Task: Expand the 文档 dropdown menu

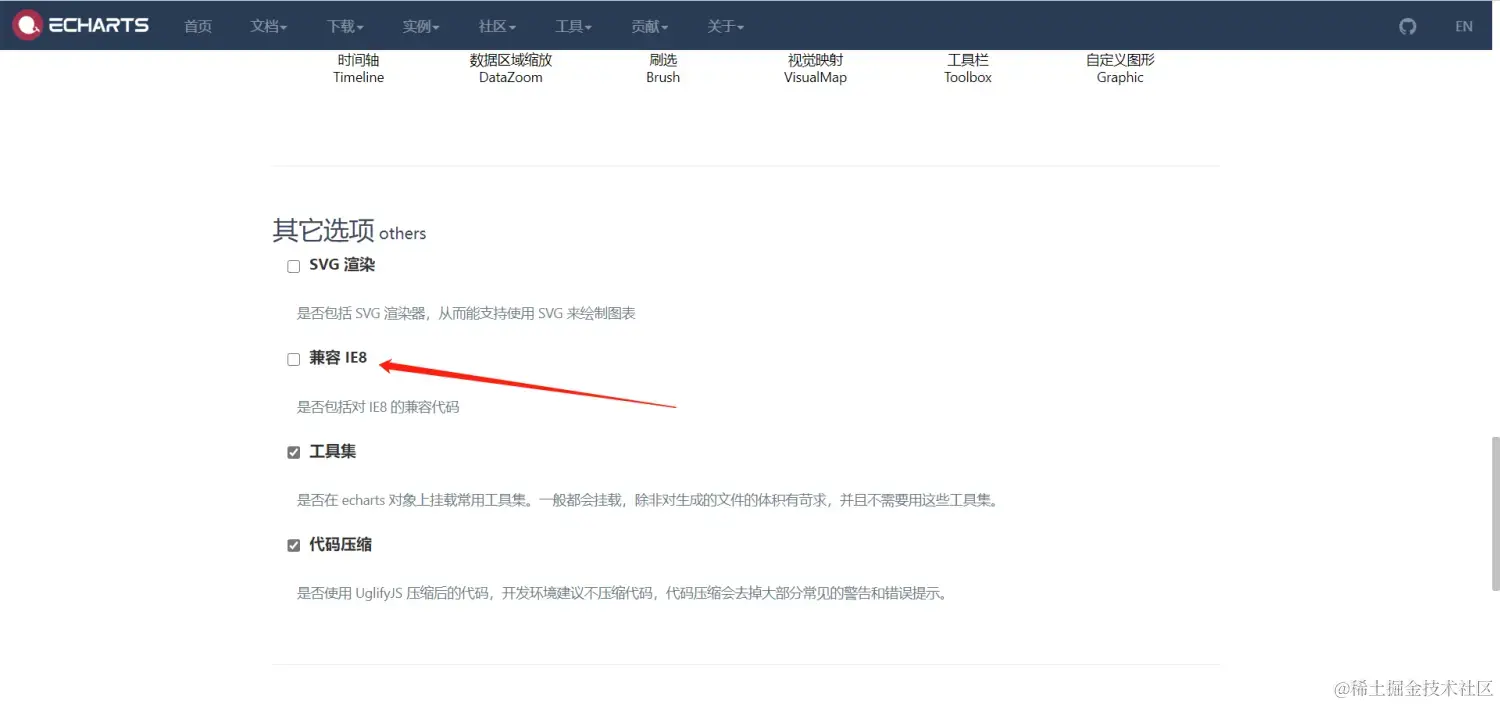Action: [x=269, y=27]
